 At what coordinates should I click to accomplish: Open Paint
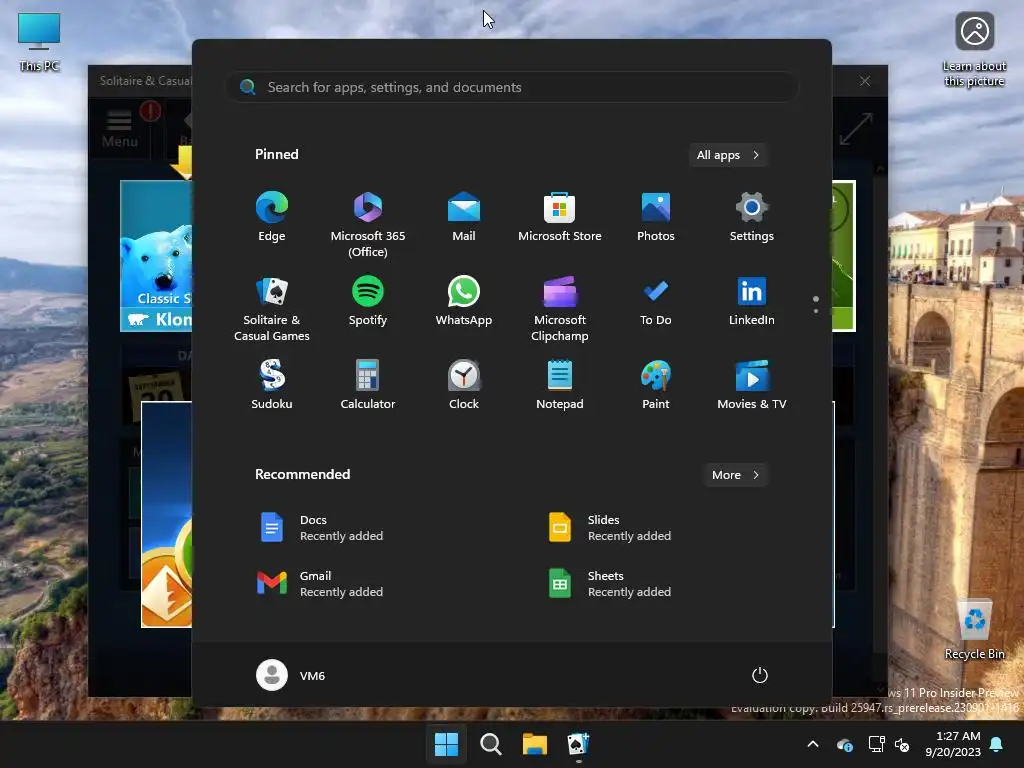pyautogui.click(x=656, y=385)
